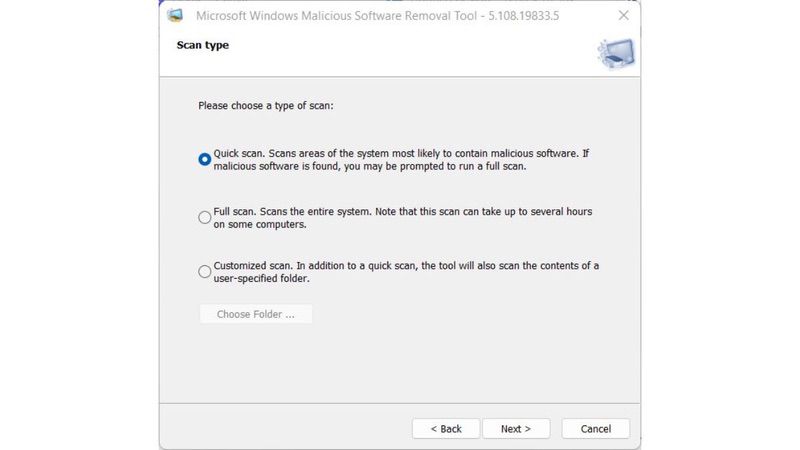The image size is (800, 450).
Task: Click the window title text
Action: click(378, 16)
